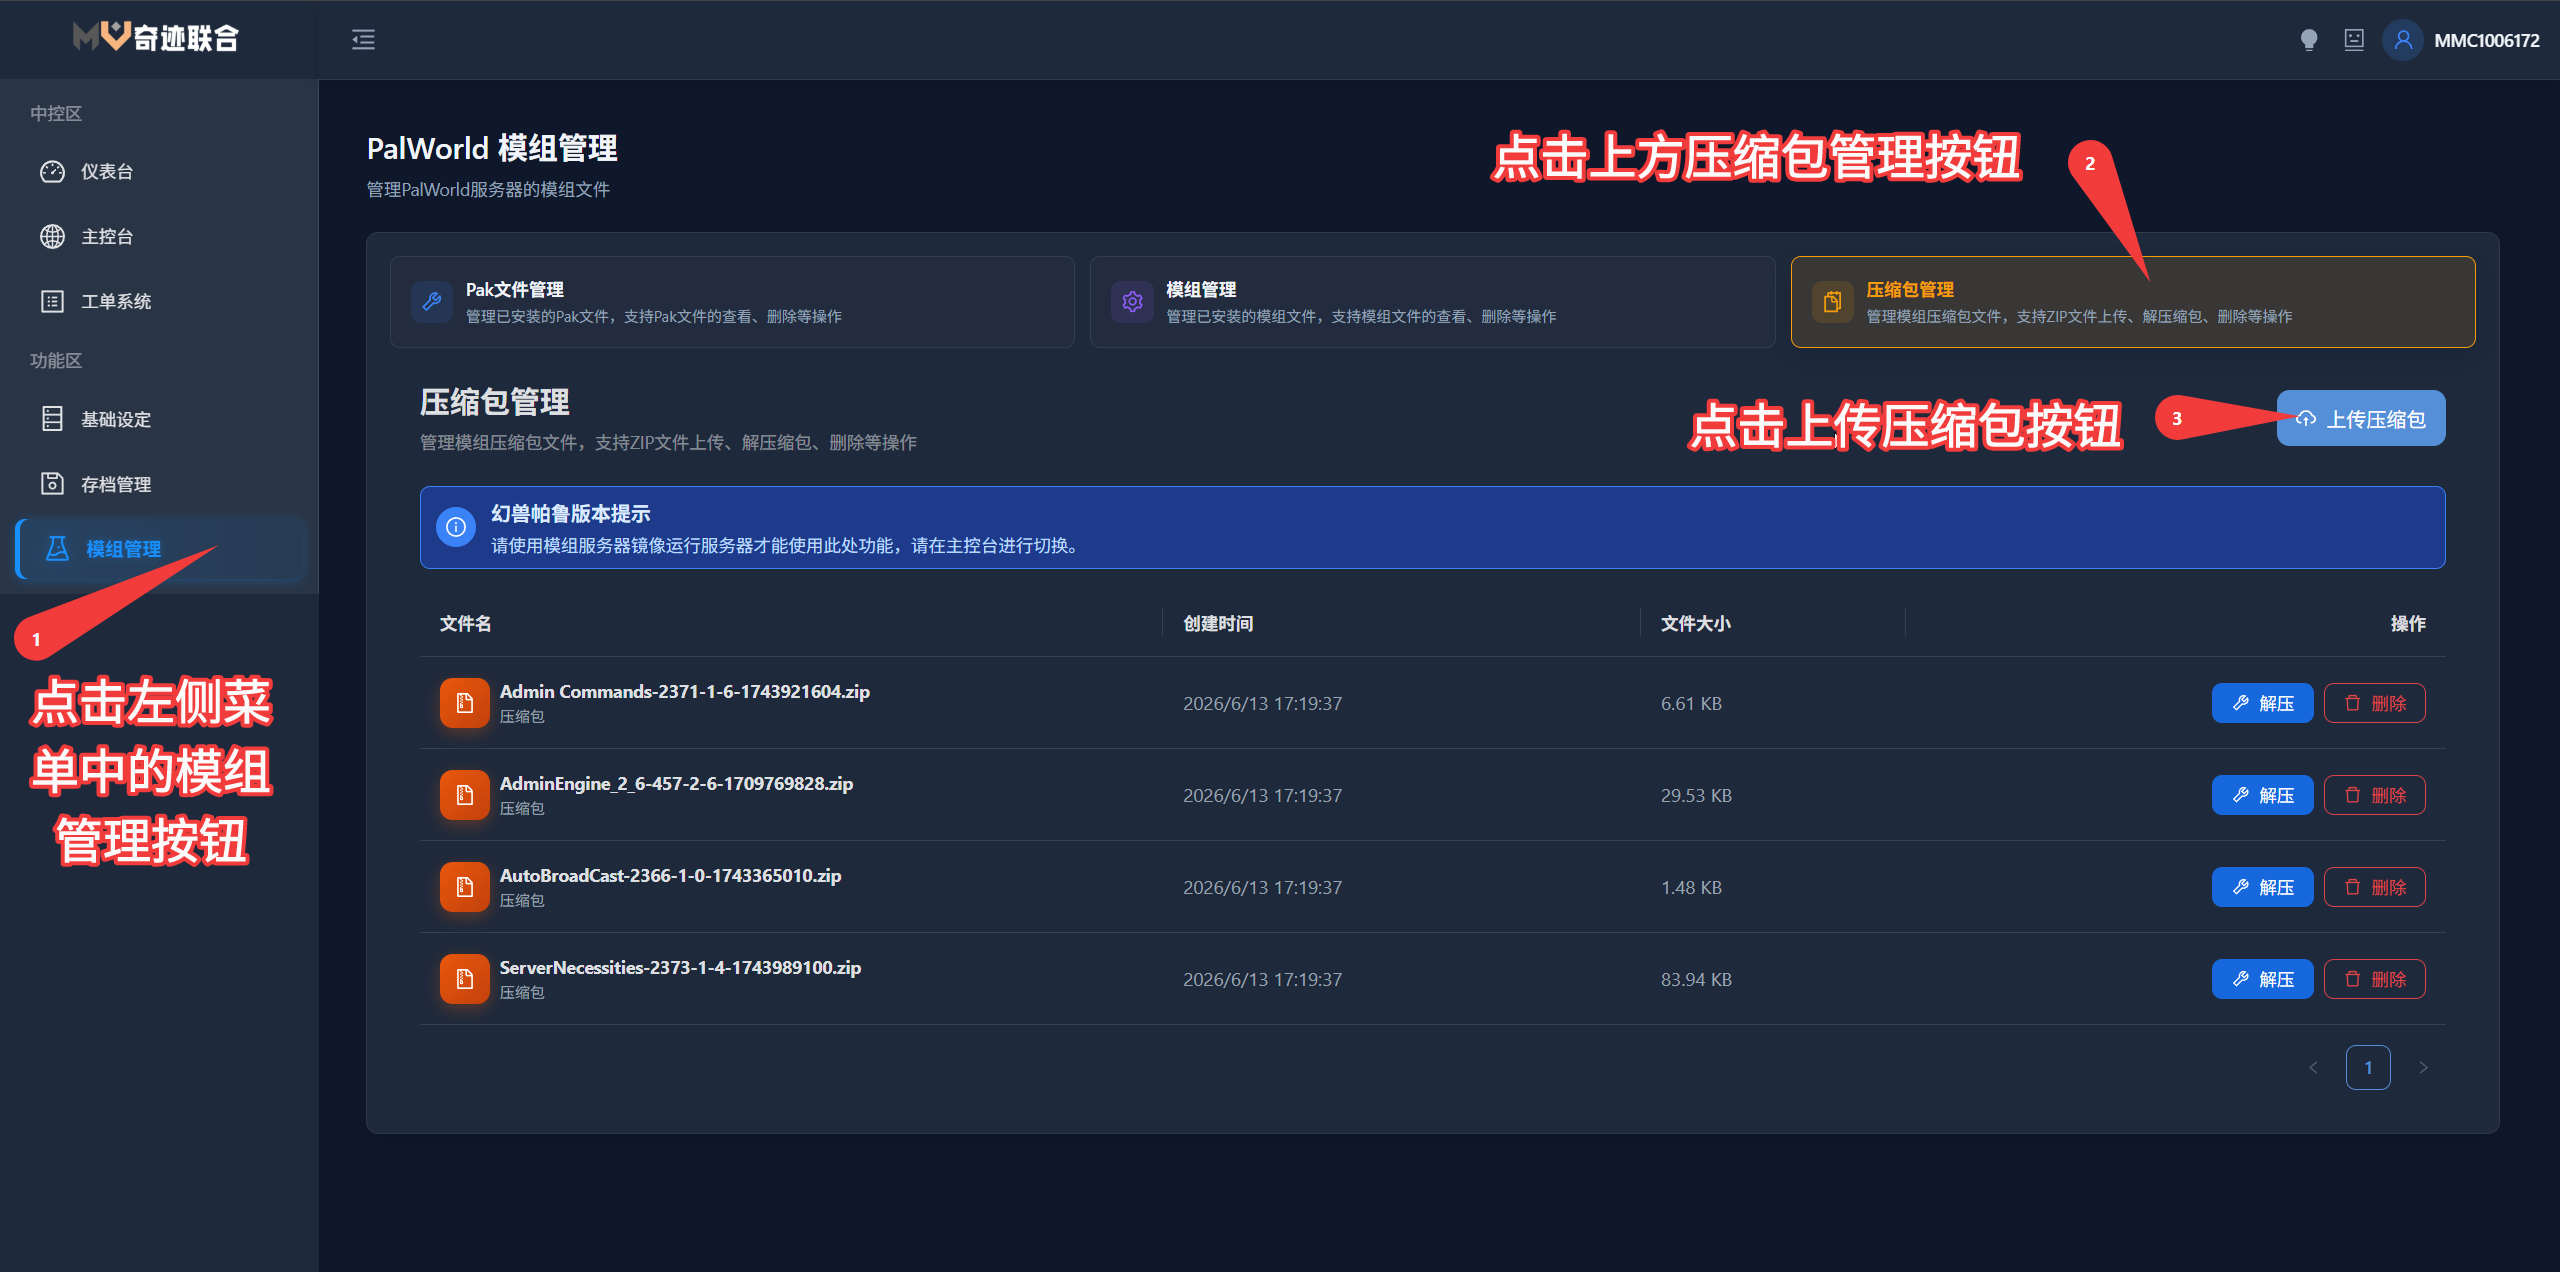Select 基础设定 in the sidebar

pyautogui.click(x=160, y=419)
